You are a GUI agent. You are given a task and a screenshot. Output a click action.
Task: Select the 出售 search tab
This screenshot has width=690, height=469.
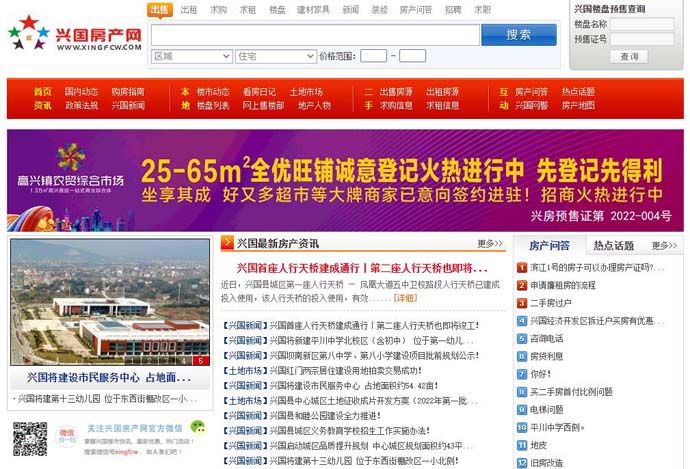(160, 10)
